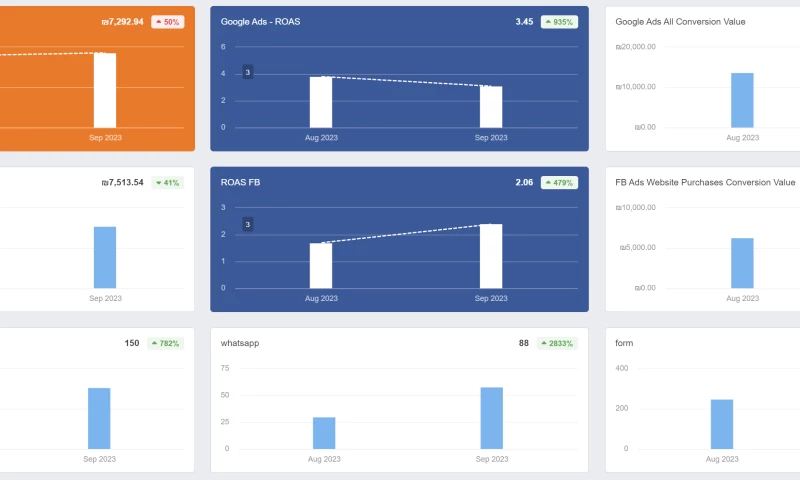Click the 479% change badge on ROAS FB
Viewport: 800px width, 480px height.
click(559, 183)
